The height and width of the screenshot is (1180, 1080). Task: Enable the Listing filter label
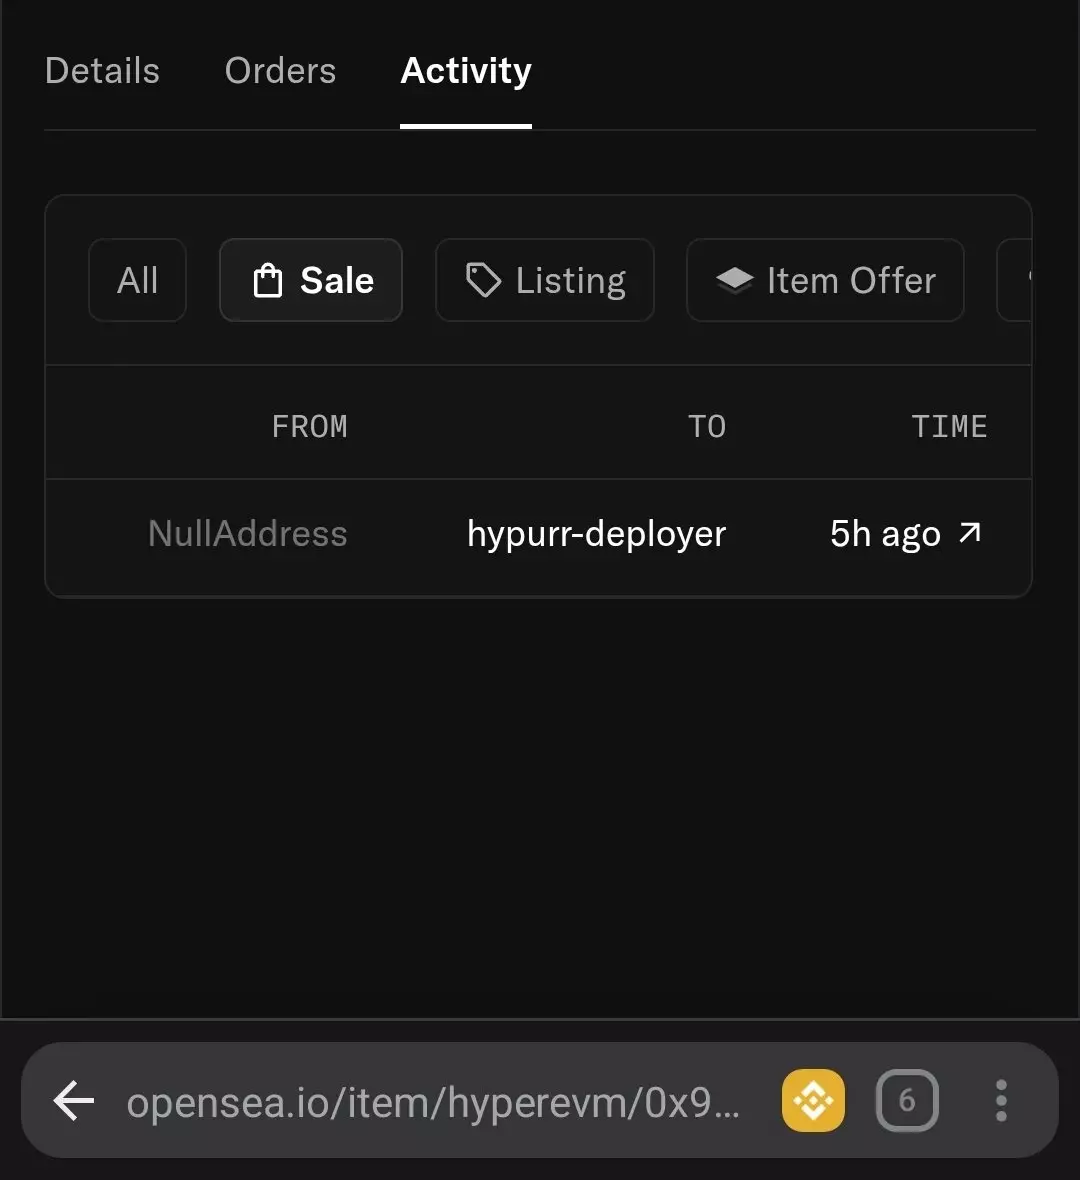tap(570, 280)
